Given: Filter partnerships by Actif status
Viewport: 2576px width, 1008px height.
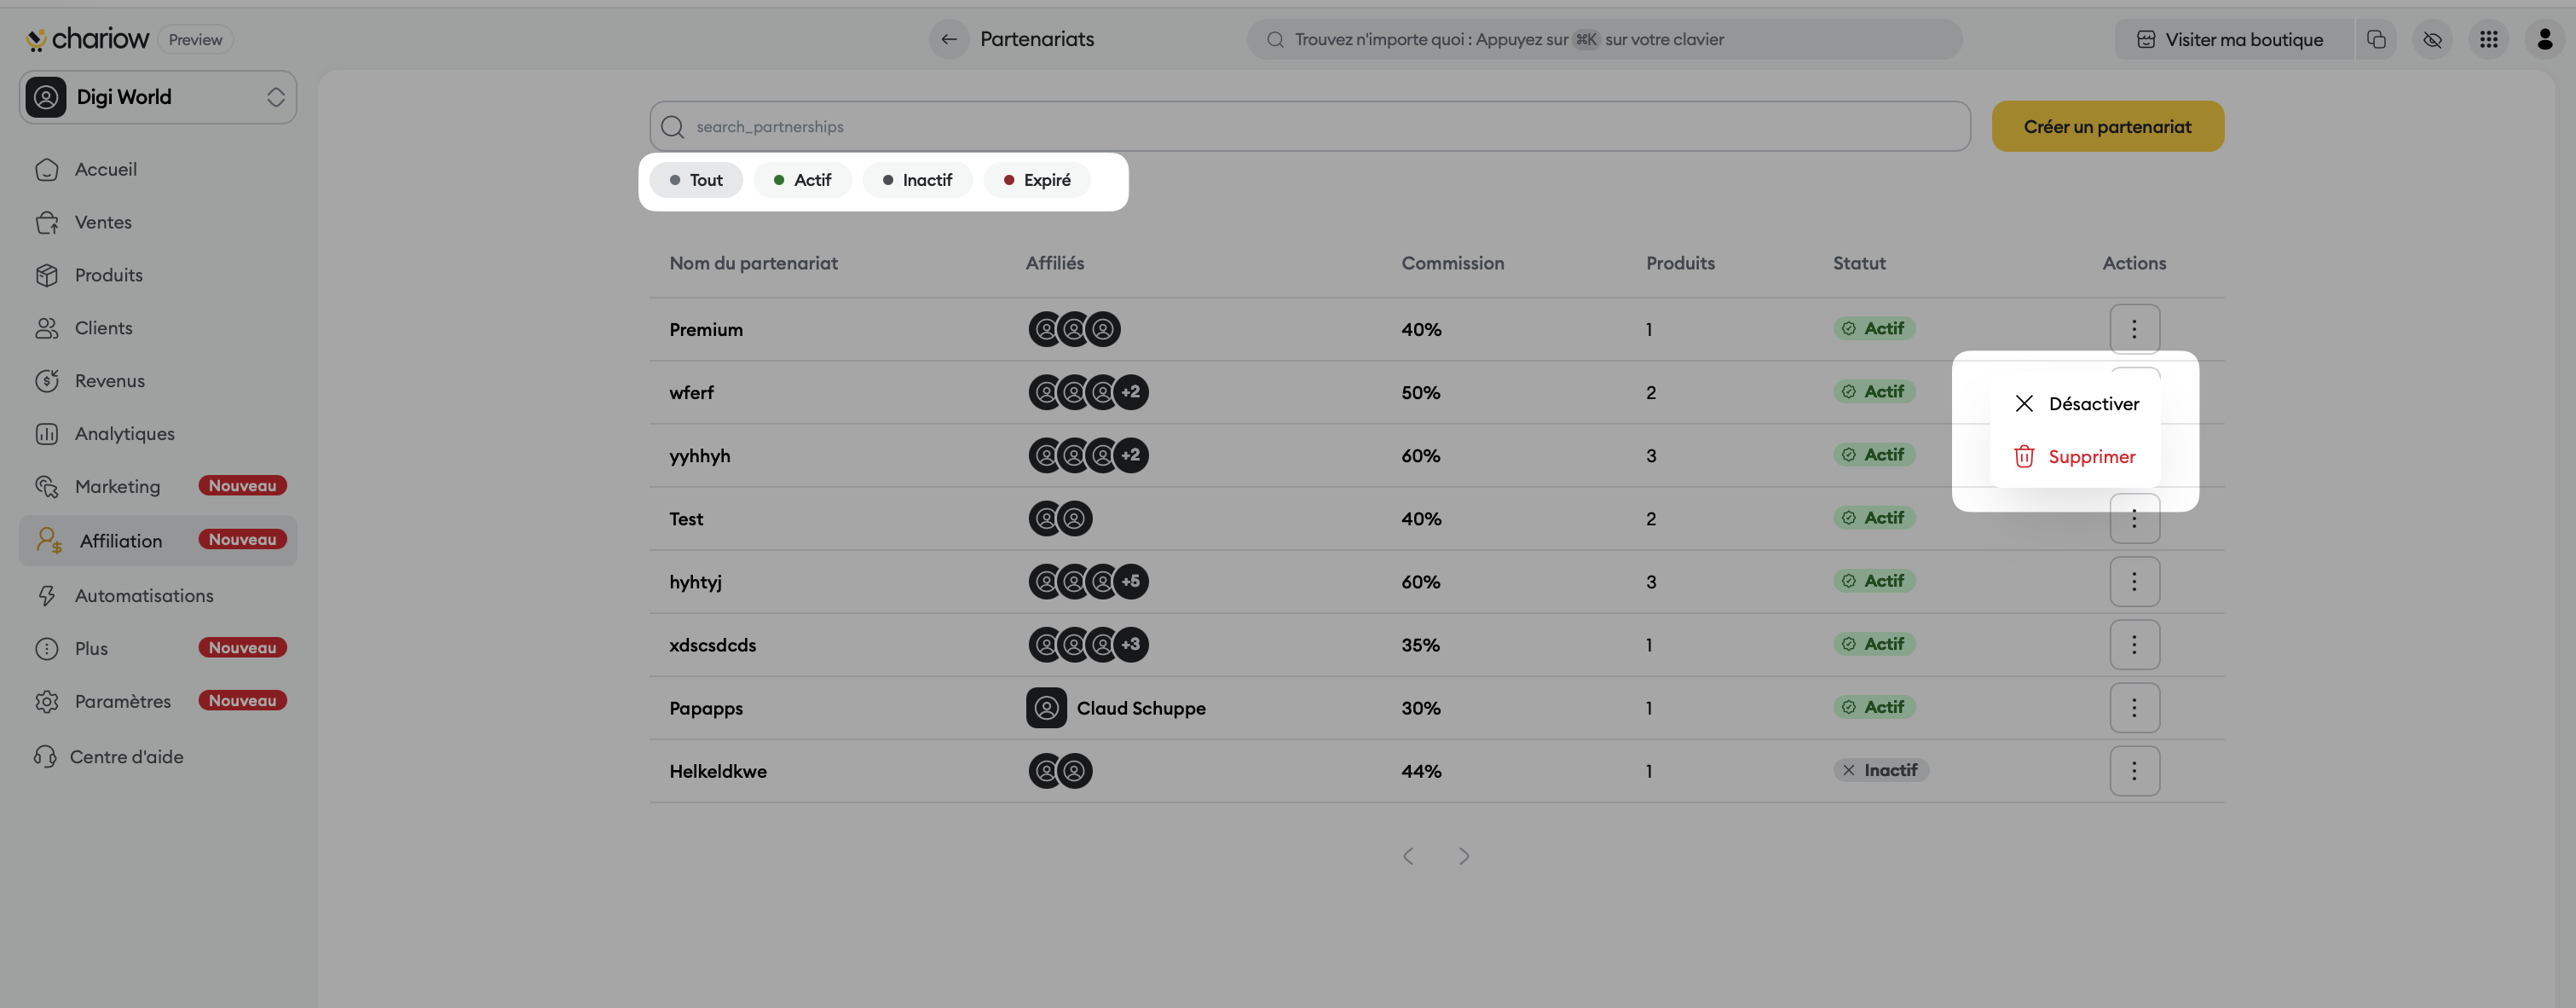Looking at the screenshot, I should (802, 180).
